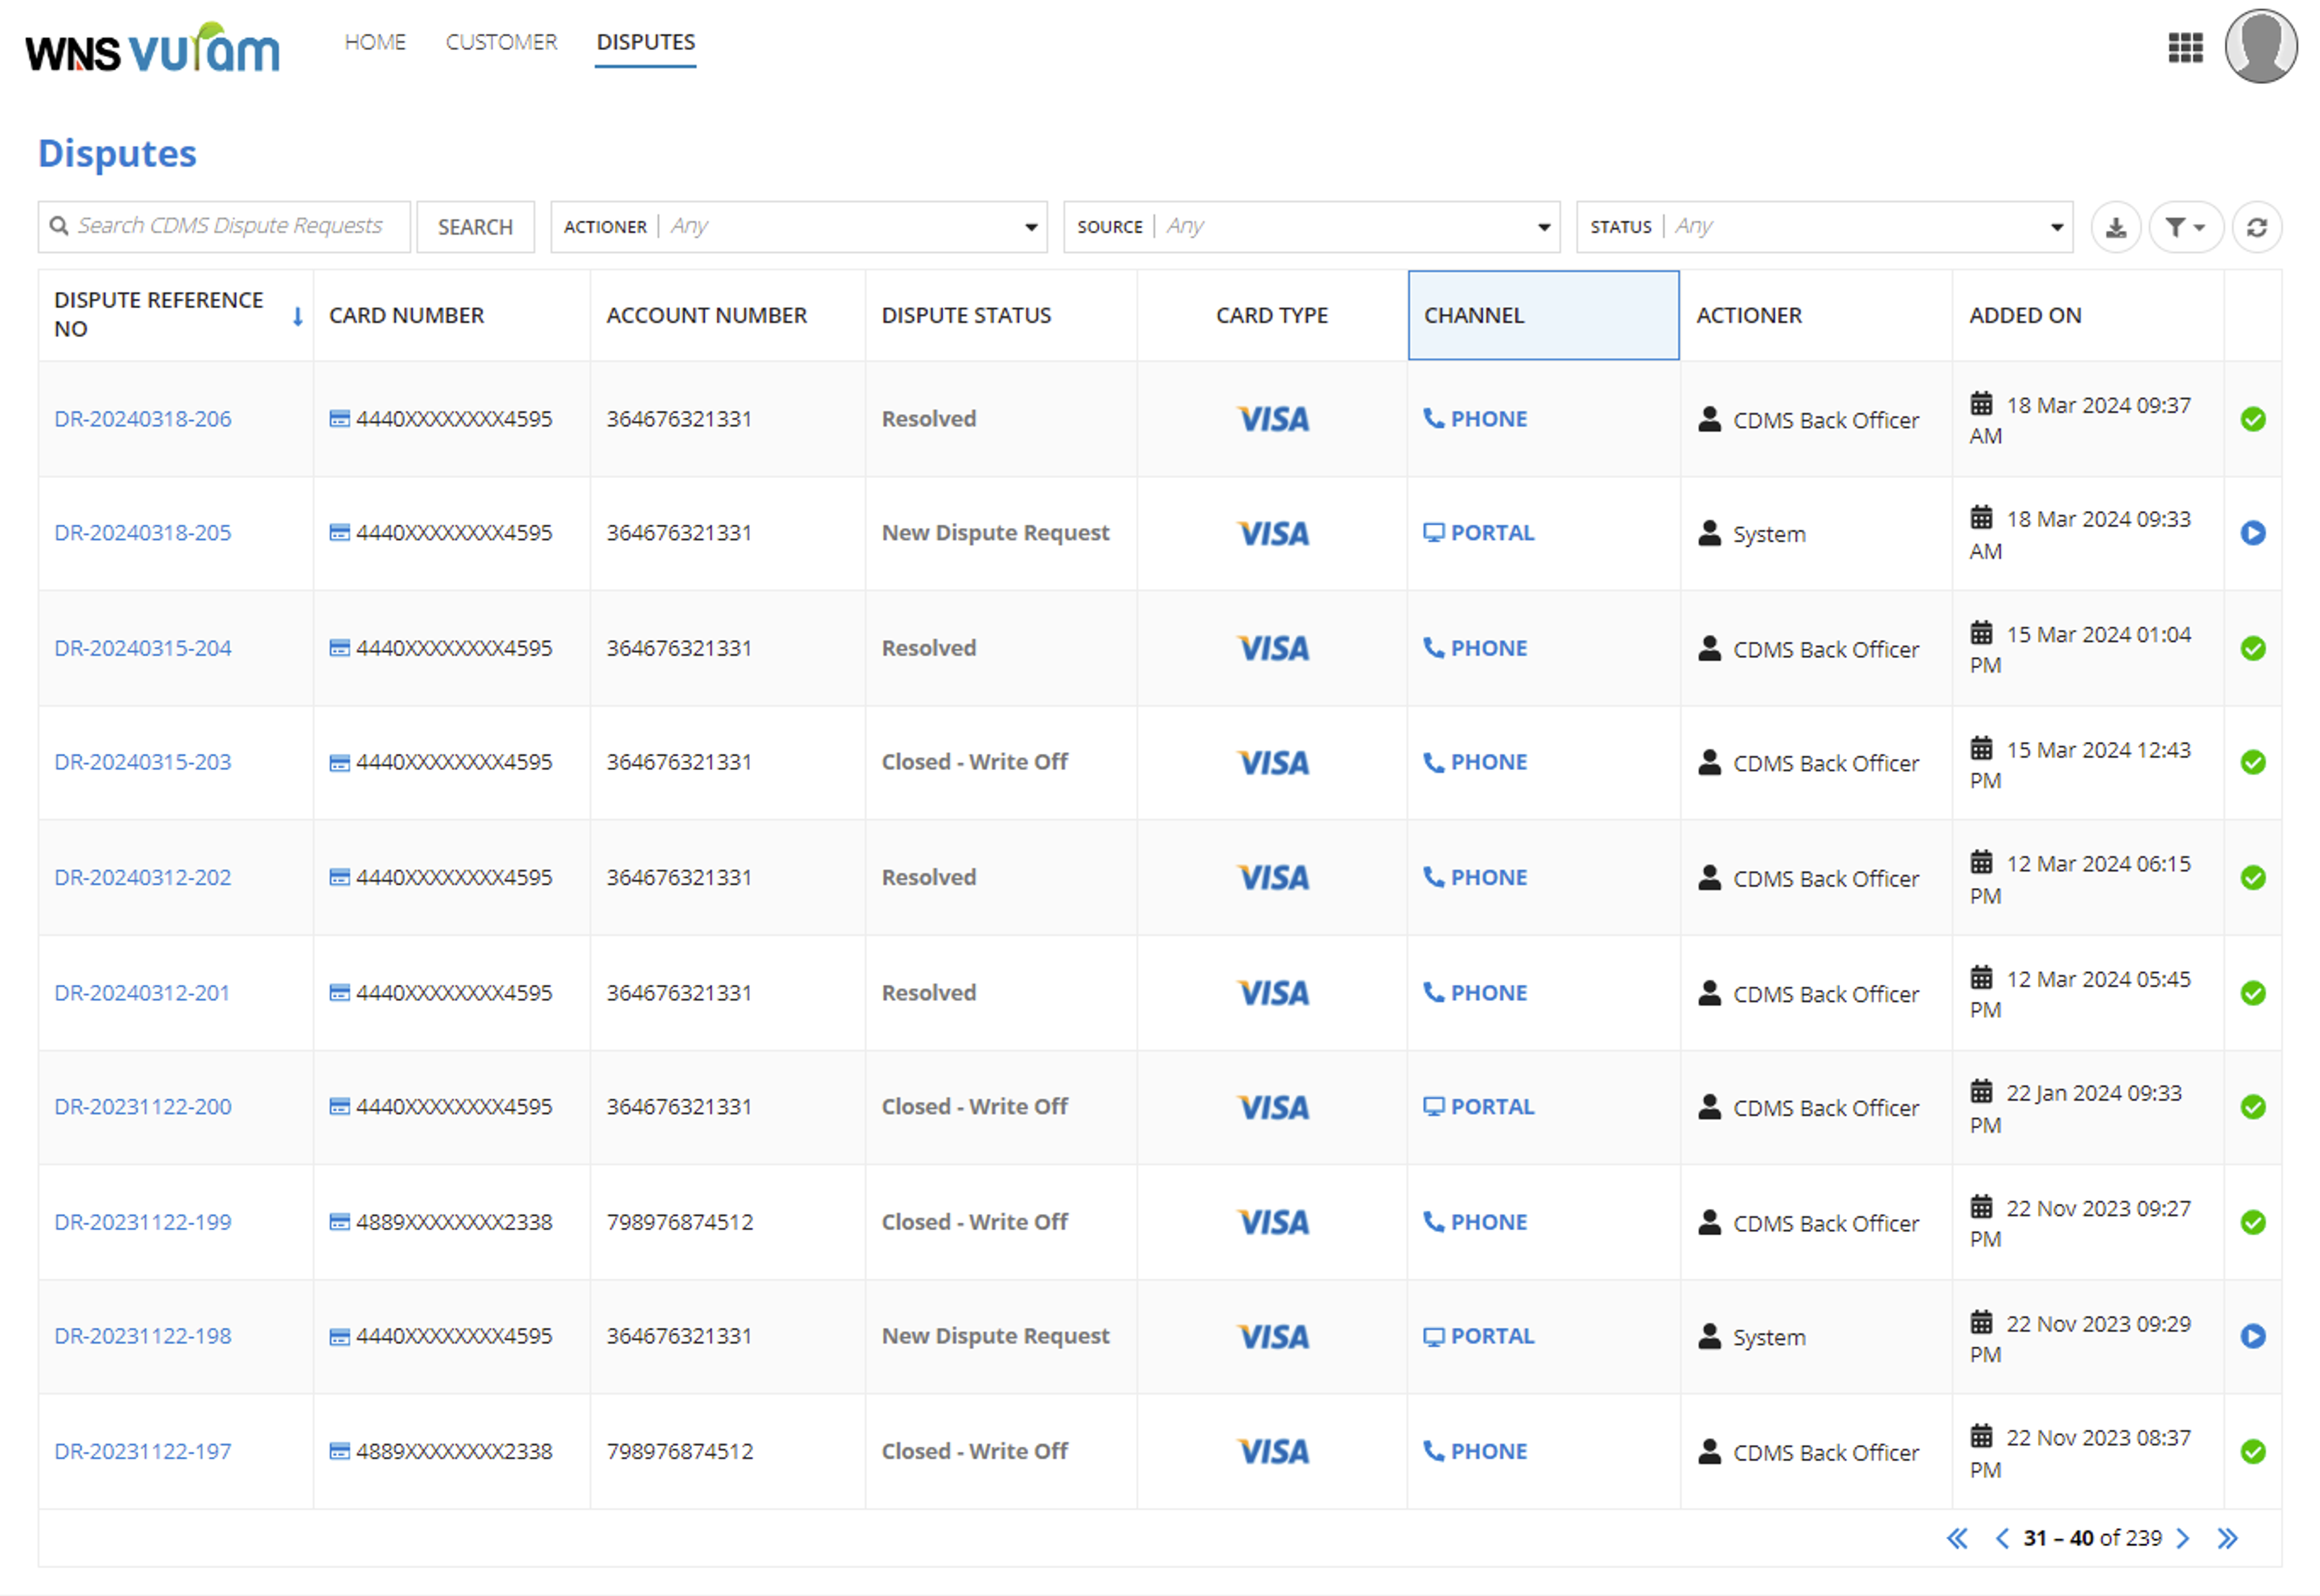Viewport: 2320px width, 1596px height.
Task: Sort by ADDED ON column header
Action: coord(2025,315)
